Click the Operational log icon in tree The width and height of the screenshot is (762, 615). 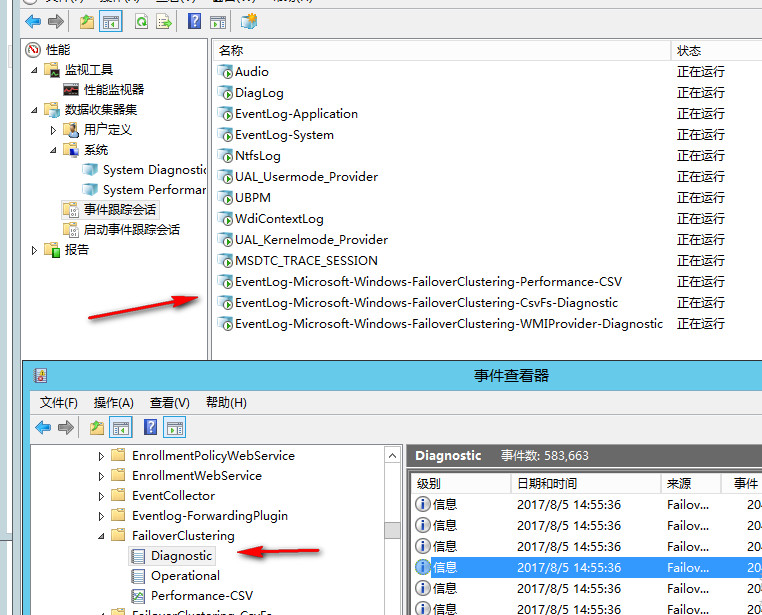click(x=139, y=576)
